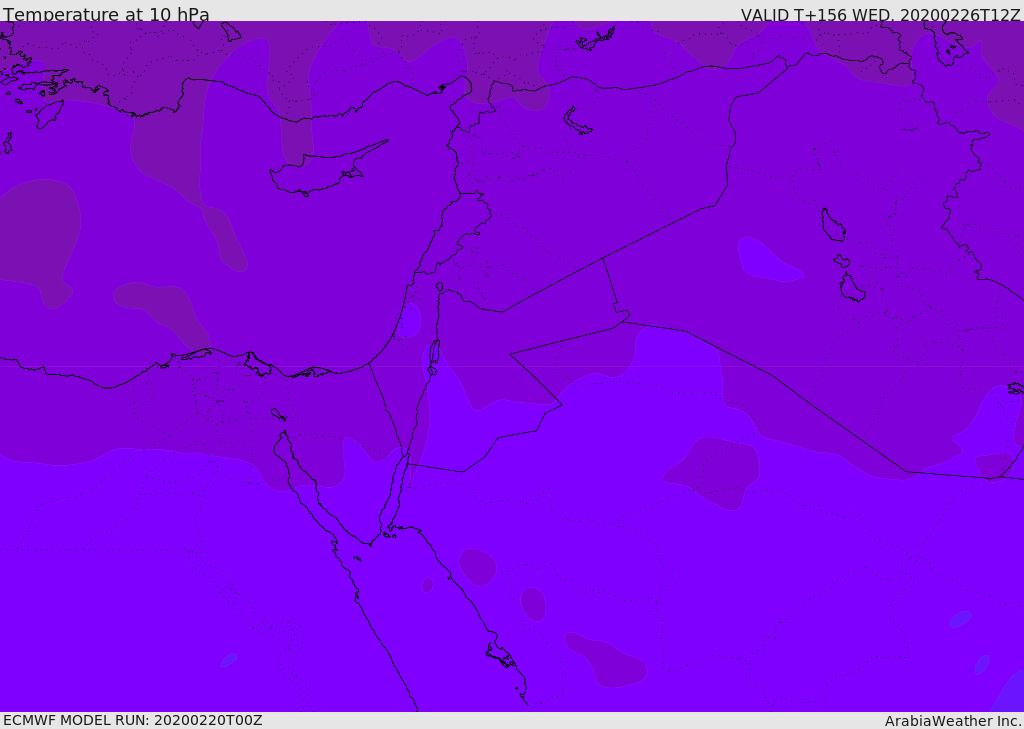
Task: Click the 'ECMWF MODEL RUN: 20200220T00Z' footer text
Action: click(133, 720)
